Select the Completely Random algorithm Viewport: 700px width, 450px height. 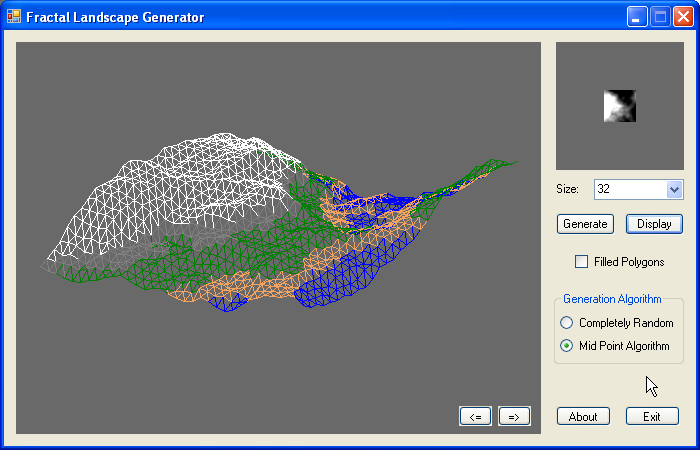point(567,322)
